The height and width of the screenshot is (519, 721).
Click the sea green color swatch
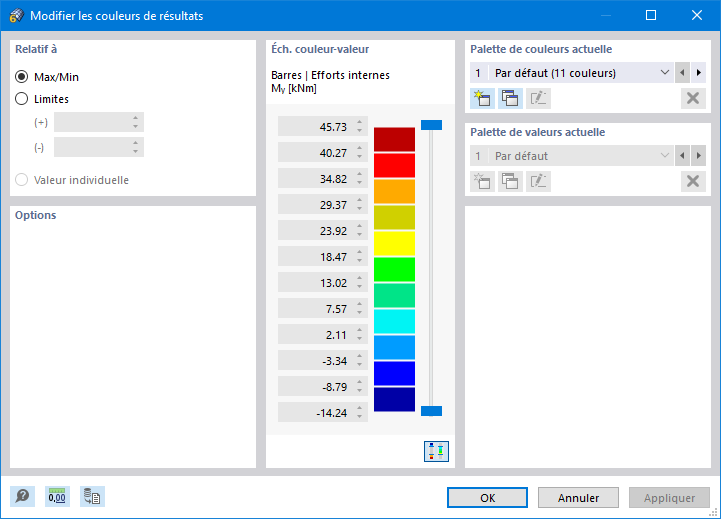(394, 296)
